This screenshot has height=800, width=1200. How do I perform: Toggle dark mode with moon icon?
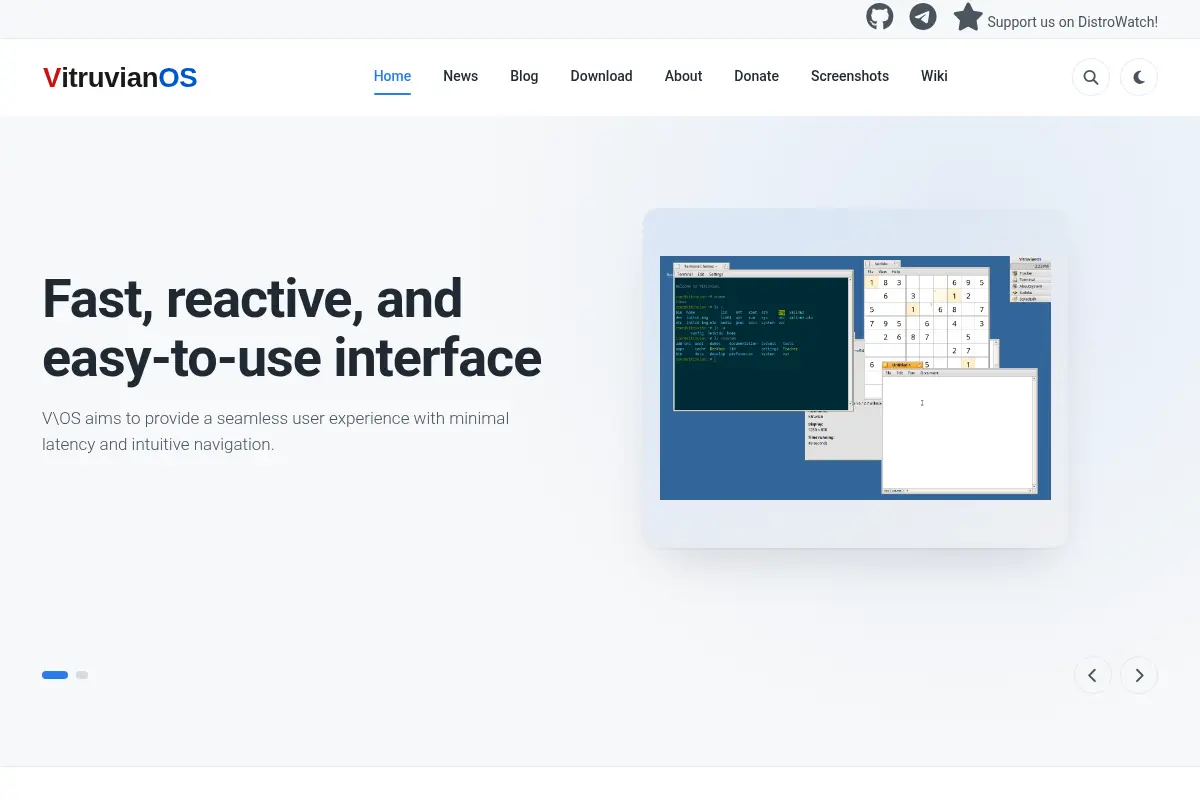pos(1139,77)
